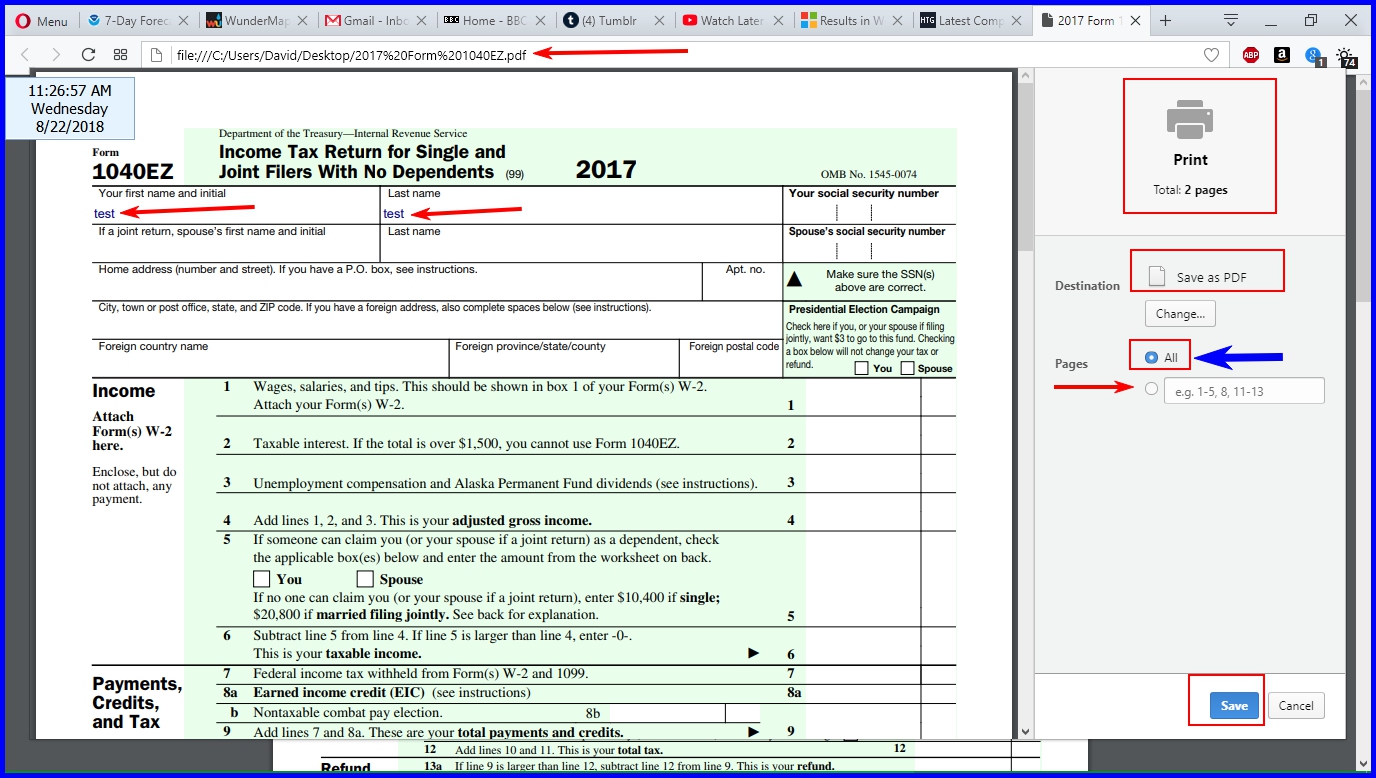Open a new browser tab with plus
The image size is (1376, 778).
pyautogui.click(x=1165, y=21)
